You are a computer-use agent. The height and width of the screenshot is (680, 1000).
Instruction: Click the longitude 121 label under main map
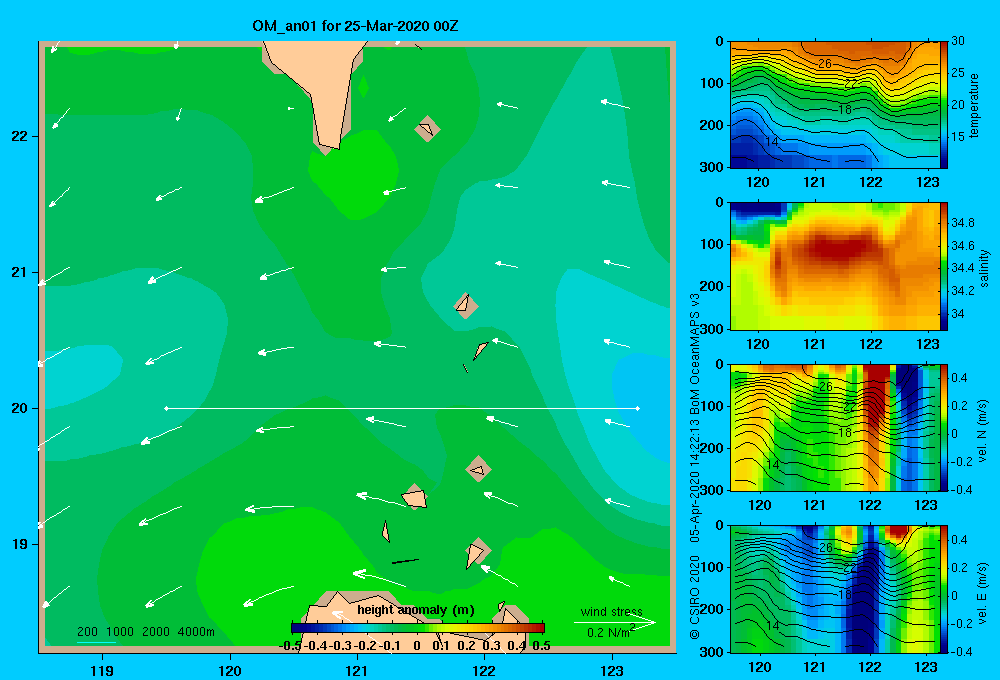coord(357,670)
